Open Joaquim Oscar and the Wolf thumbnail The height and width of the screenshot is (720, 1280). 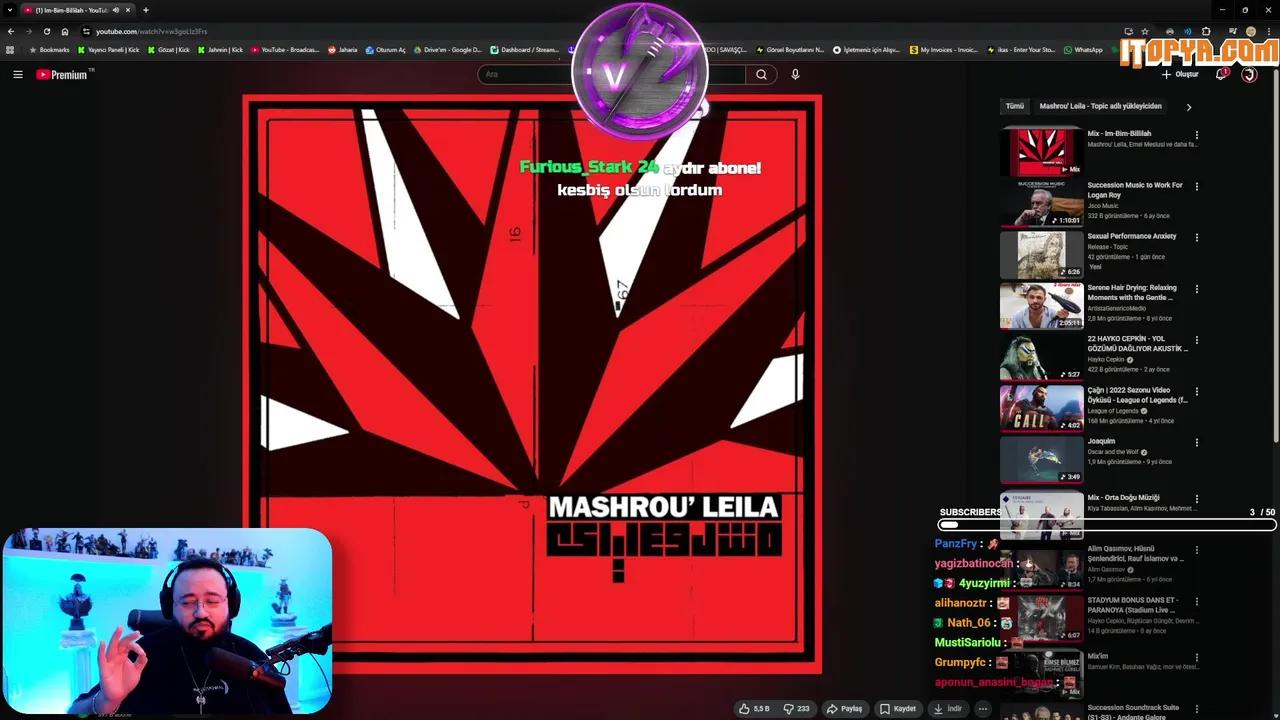(x=1041, y=459)
